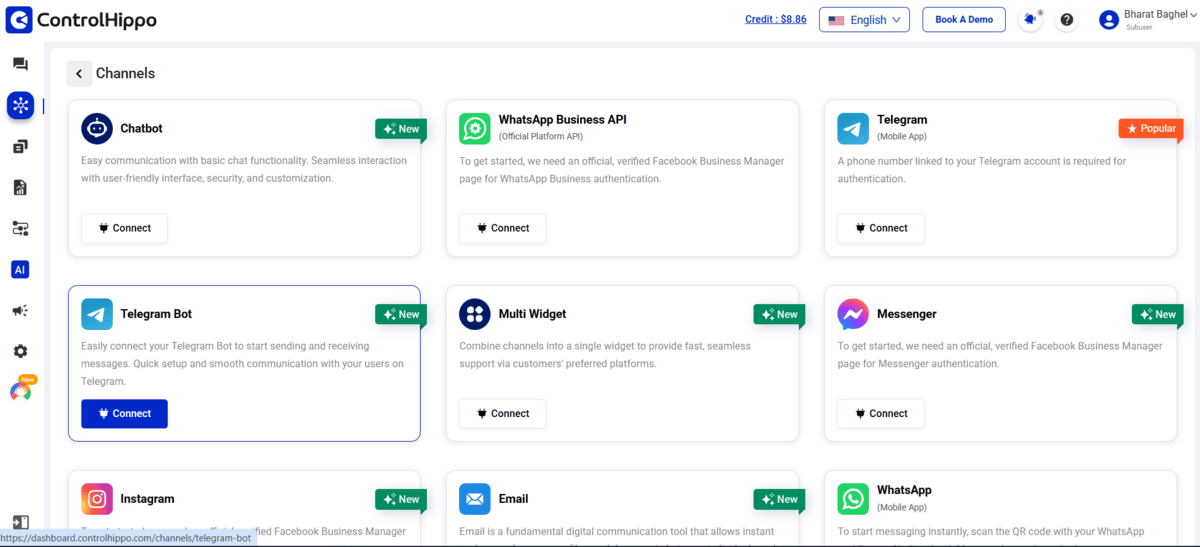Click the New badge on Messenger card
This screenshot has height=547, width=1200.
tap(1157, 314)
